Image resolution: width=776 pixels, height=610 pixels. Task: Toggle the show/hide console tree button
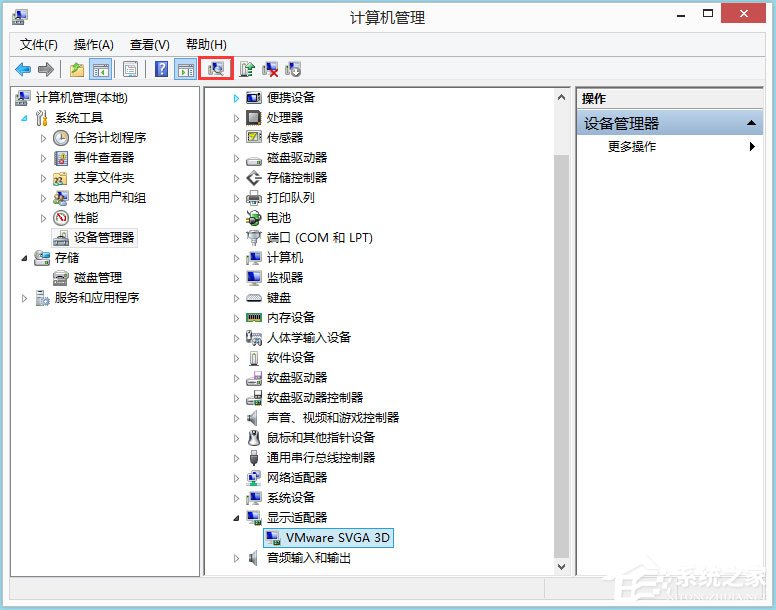pyautogui.click(x=100, y=69)
